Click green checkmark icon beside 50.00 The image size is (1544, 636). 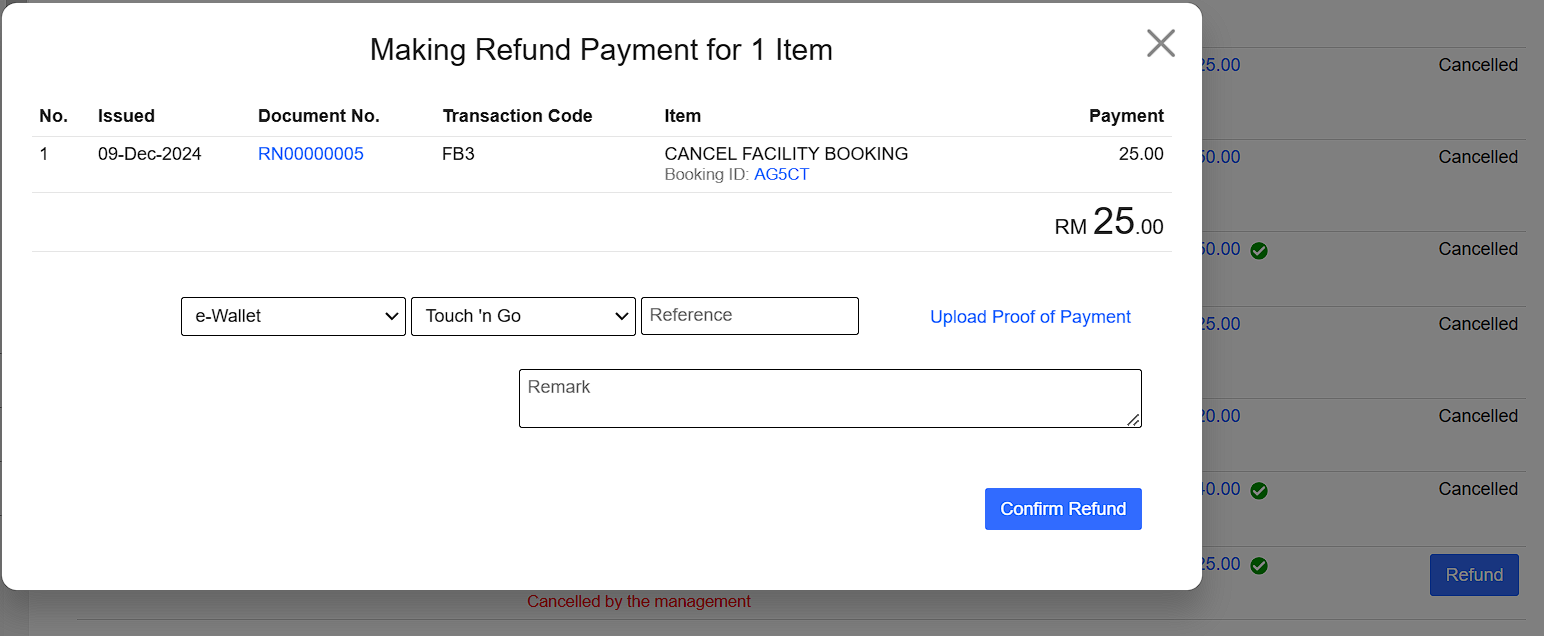[1259, 250]
